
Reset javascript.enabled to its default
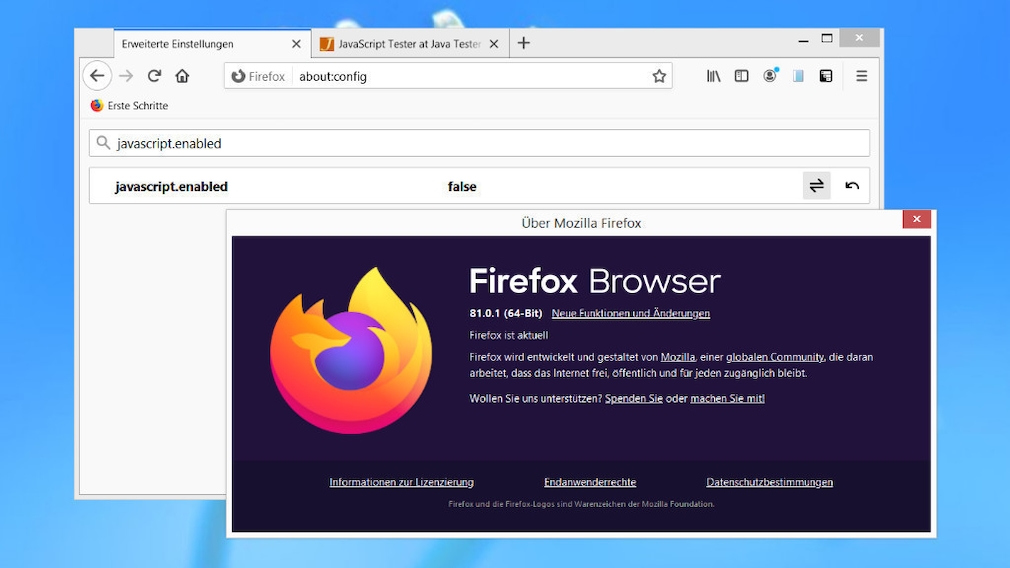(852, 186)
